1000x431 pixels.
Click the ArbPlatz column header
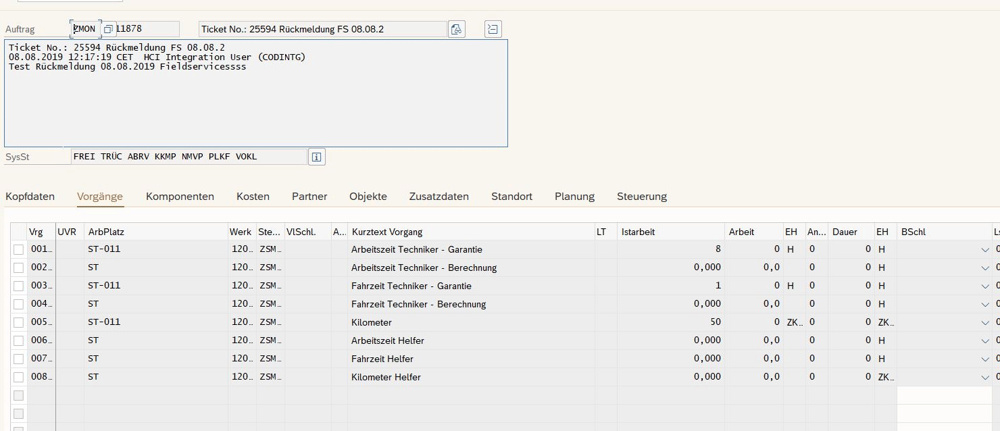tap(156, 232)
